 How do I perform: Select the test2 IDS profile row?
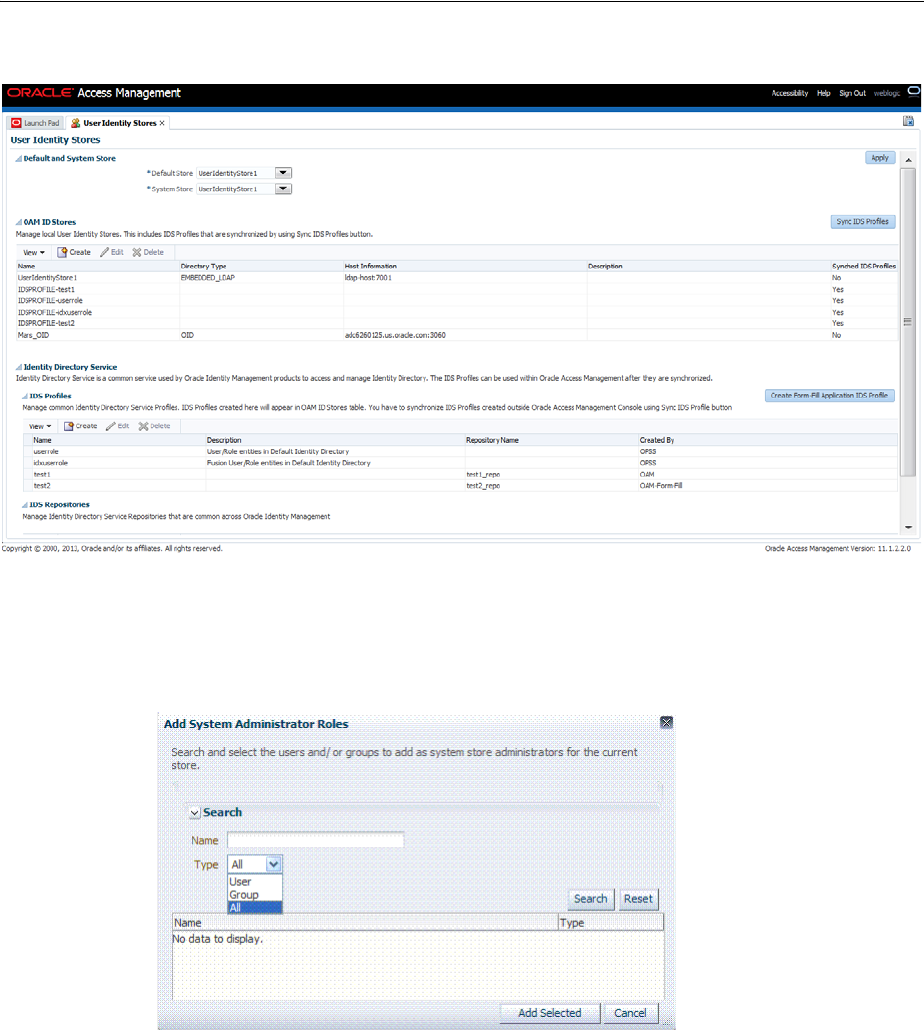pos(460,486)
